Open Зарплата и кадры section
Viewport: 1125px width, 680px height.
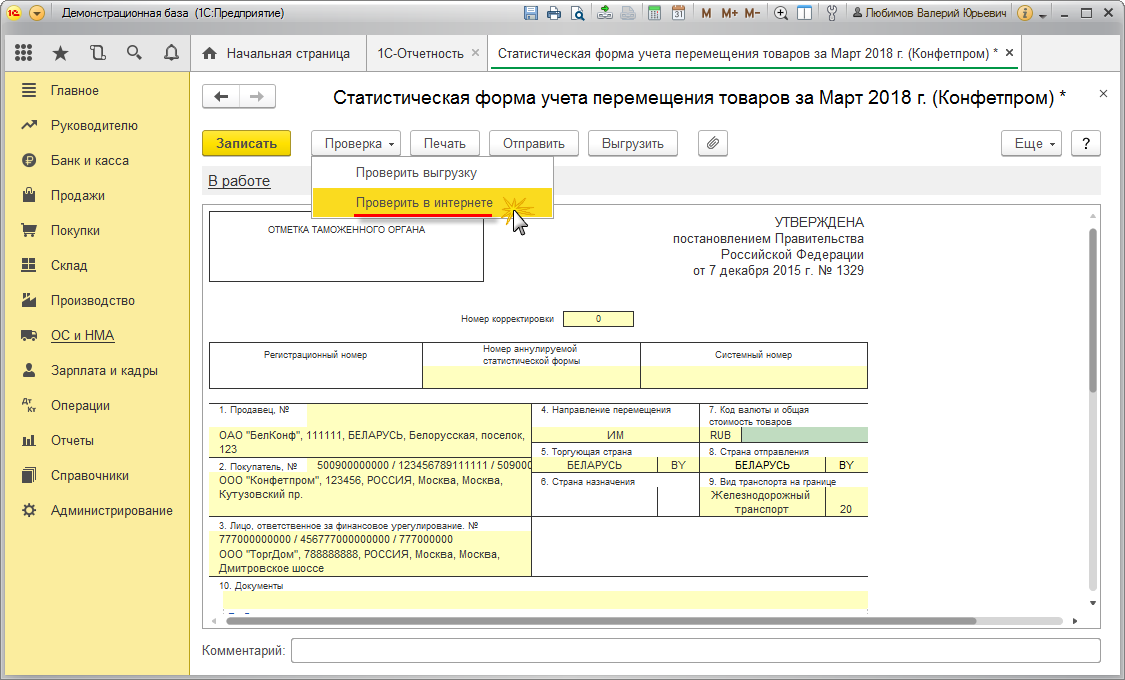tap(96, 371)
